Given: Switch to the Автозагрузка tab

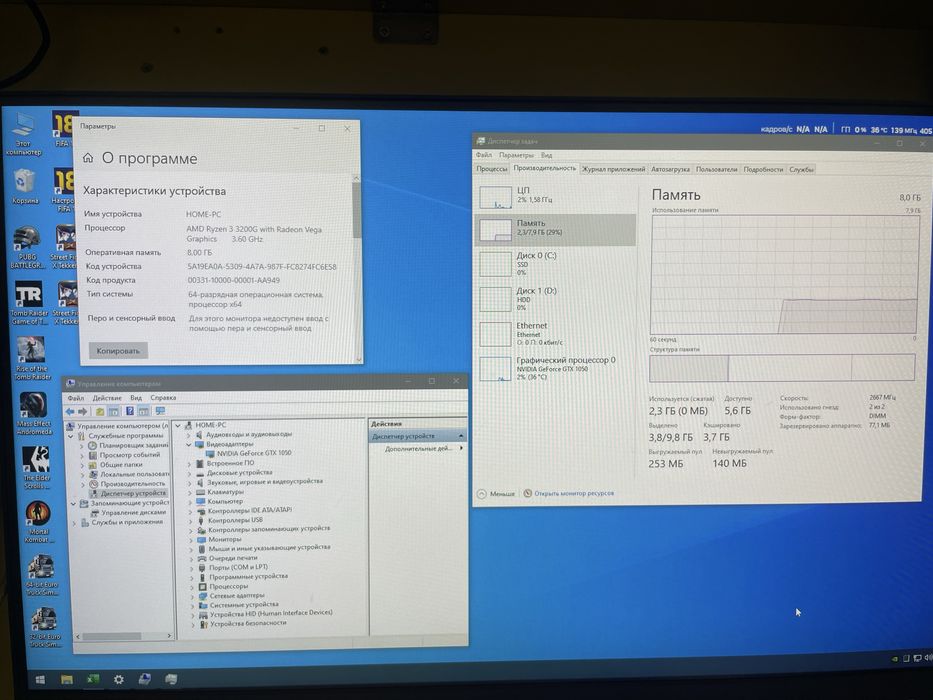Looking at the screenshot, I should click(x=670, y=170).
